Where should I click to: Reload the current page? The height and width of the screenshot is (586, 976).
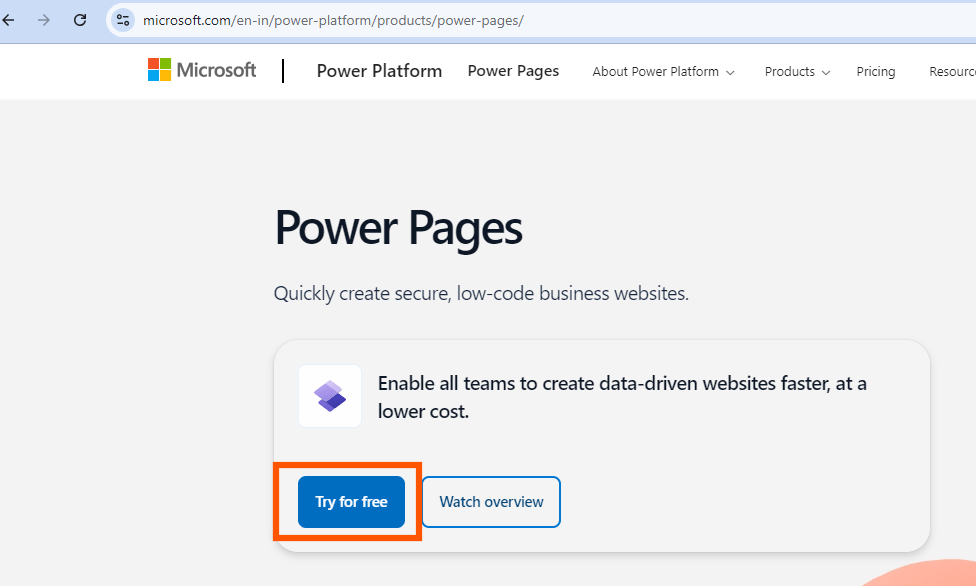tap(80, 20)
